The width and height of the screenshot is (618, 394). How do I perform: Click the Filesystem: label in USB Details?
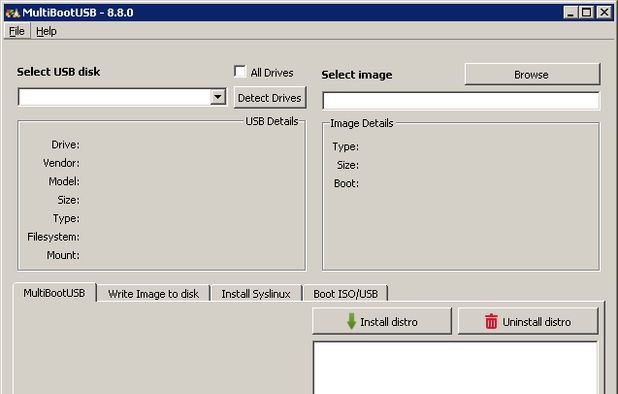[x=53, y=237]
